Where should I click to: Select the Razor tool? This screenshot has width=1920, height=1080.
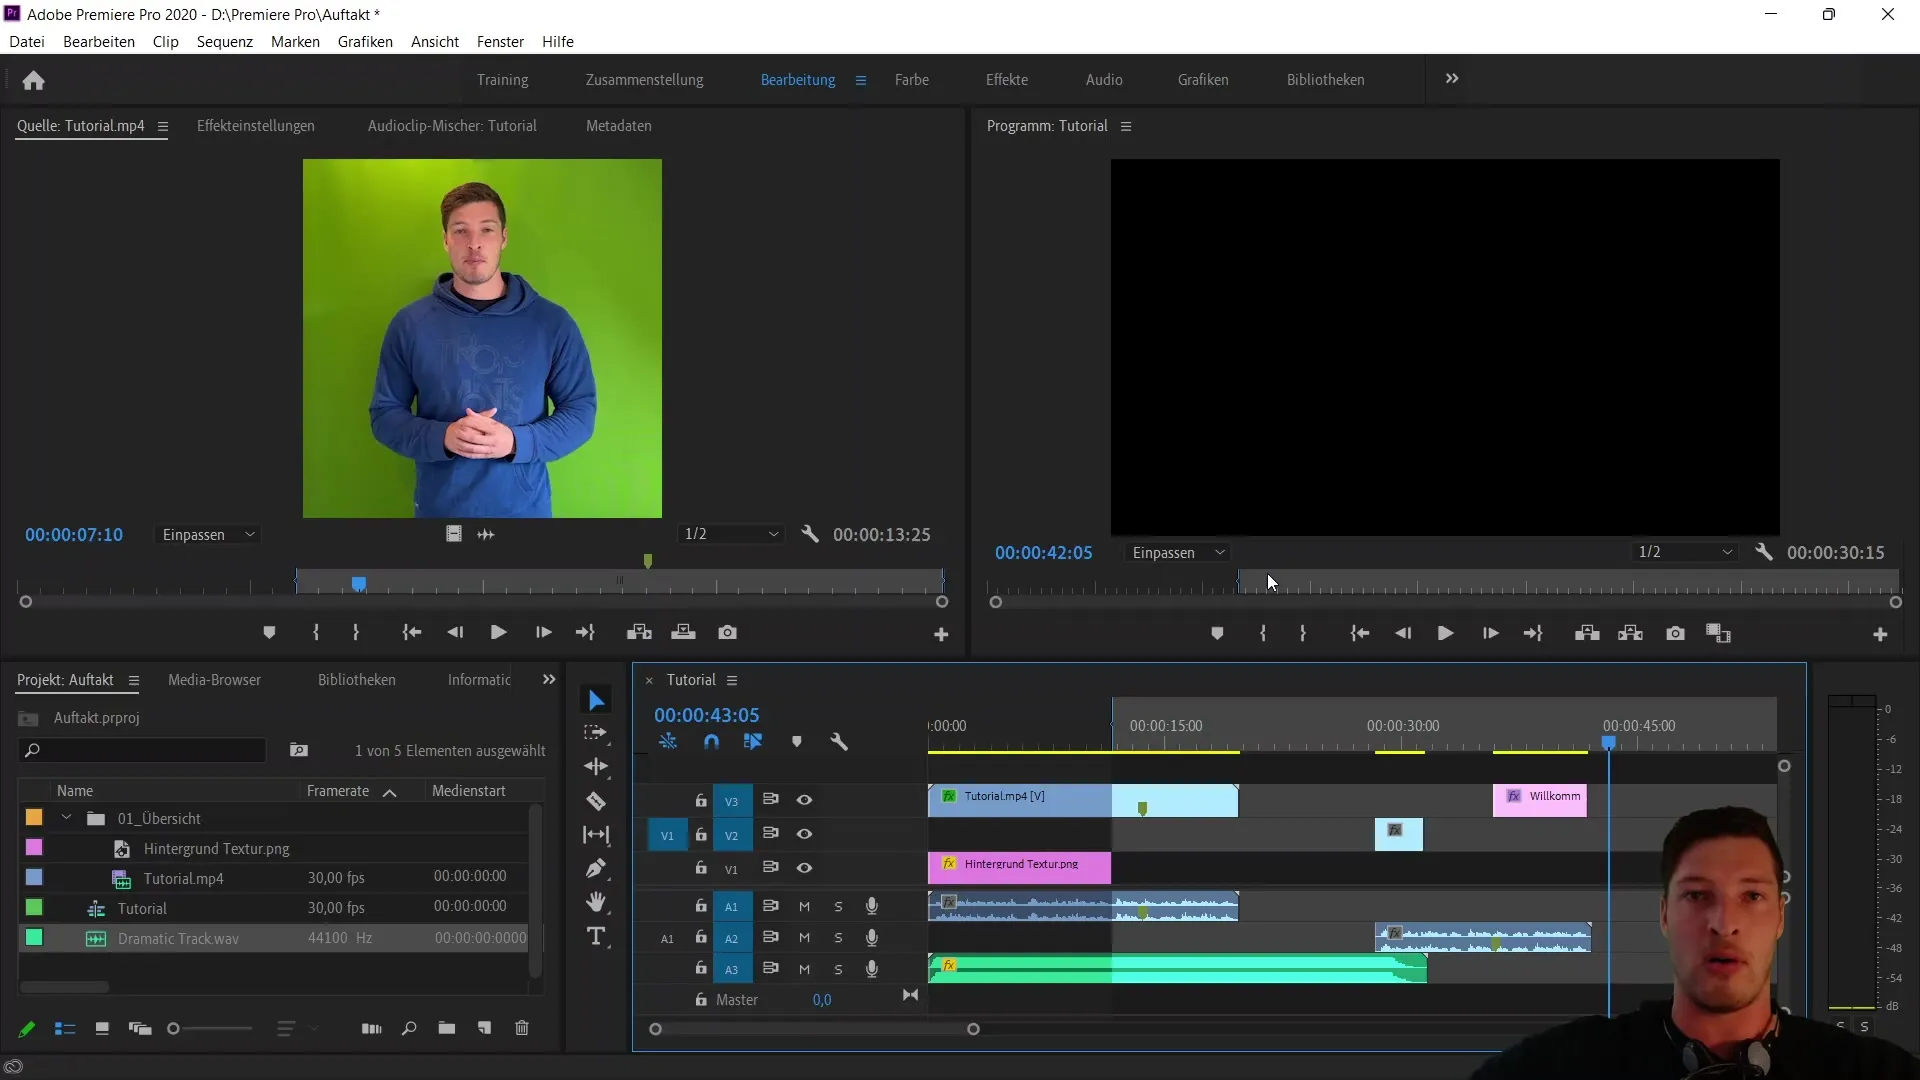point(596,801)
